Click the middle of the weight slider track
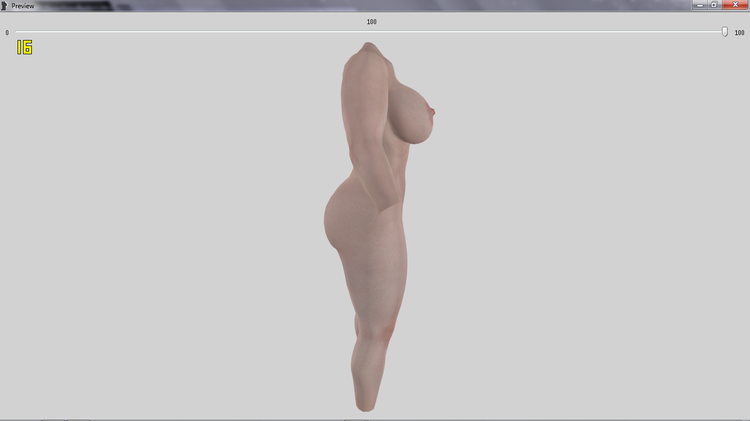The image size is (750, 421). (371, 32)
